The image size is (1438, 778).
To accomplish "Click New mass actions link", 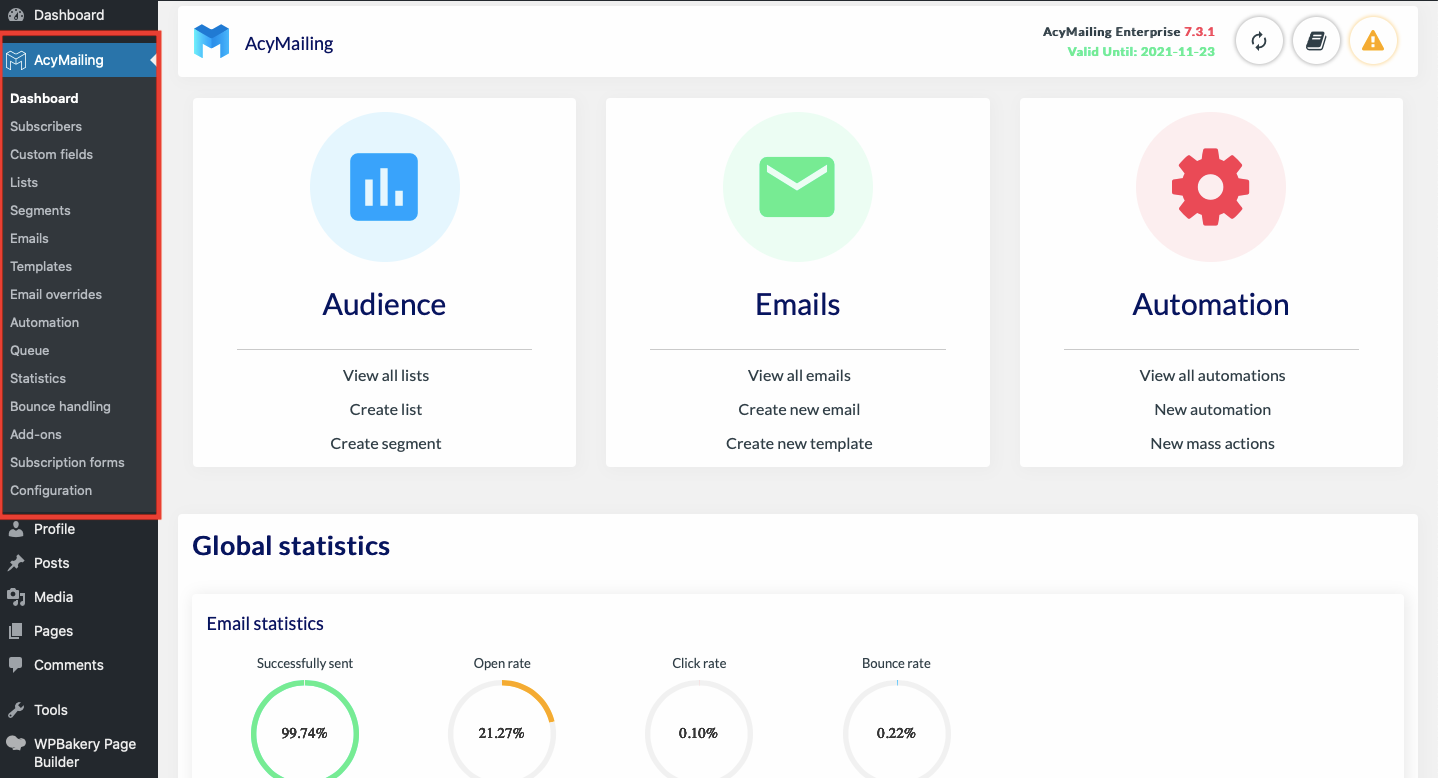I will (1212, 443).
